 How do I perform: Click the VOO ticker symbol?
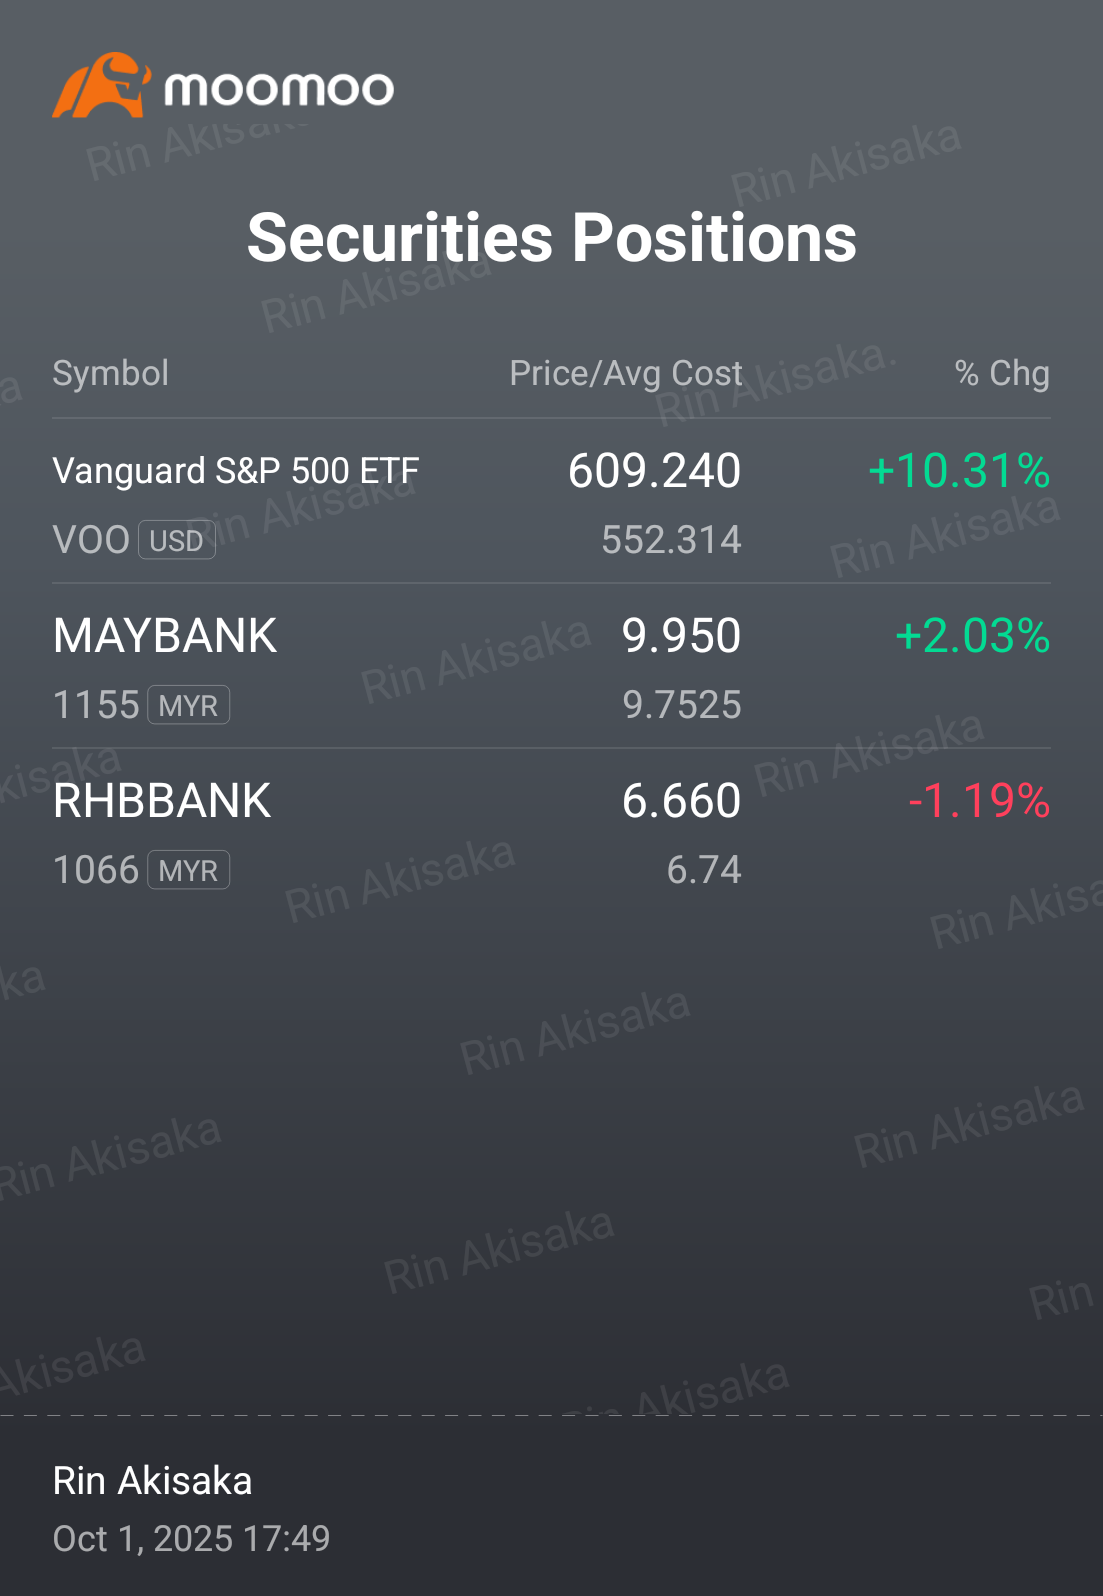pyautogui.click(x=91, y=540)
